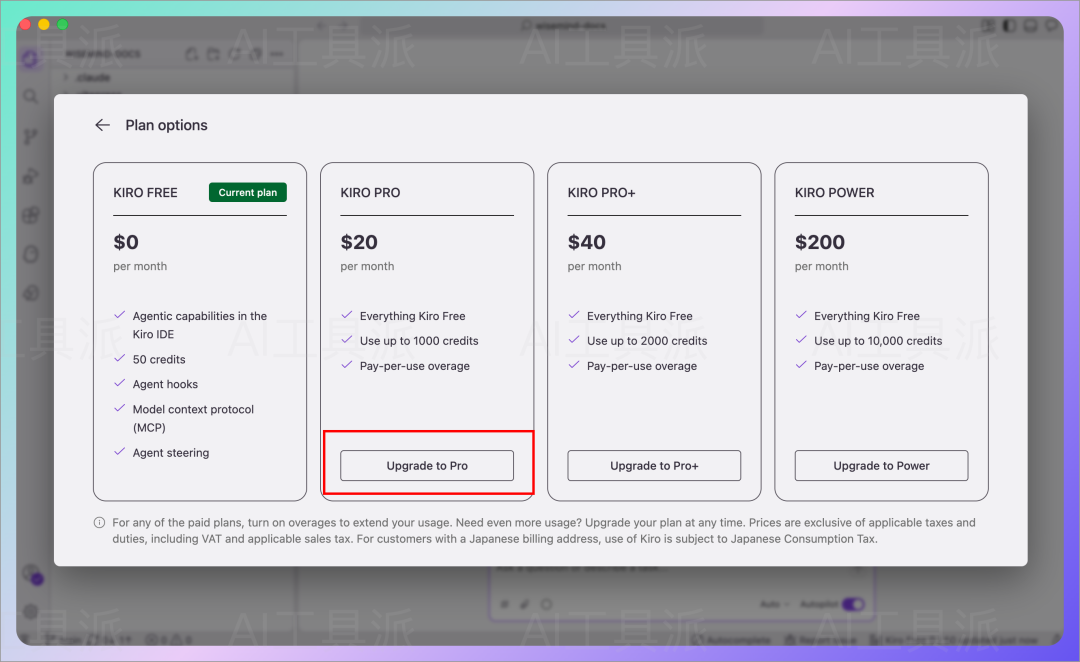Open Source Control in the activity bar
This screenshot has width=1080, height=662.
pyautogui.click(x=30, y=136)
